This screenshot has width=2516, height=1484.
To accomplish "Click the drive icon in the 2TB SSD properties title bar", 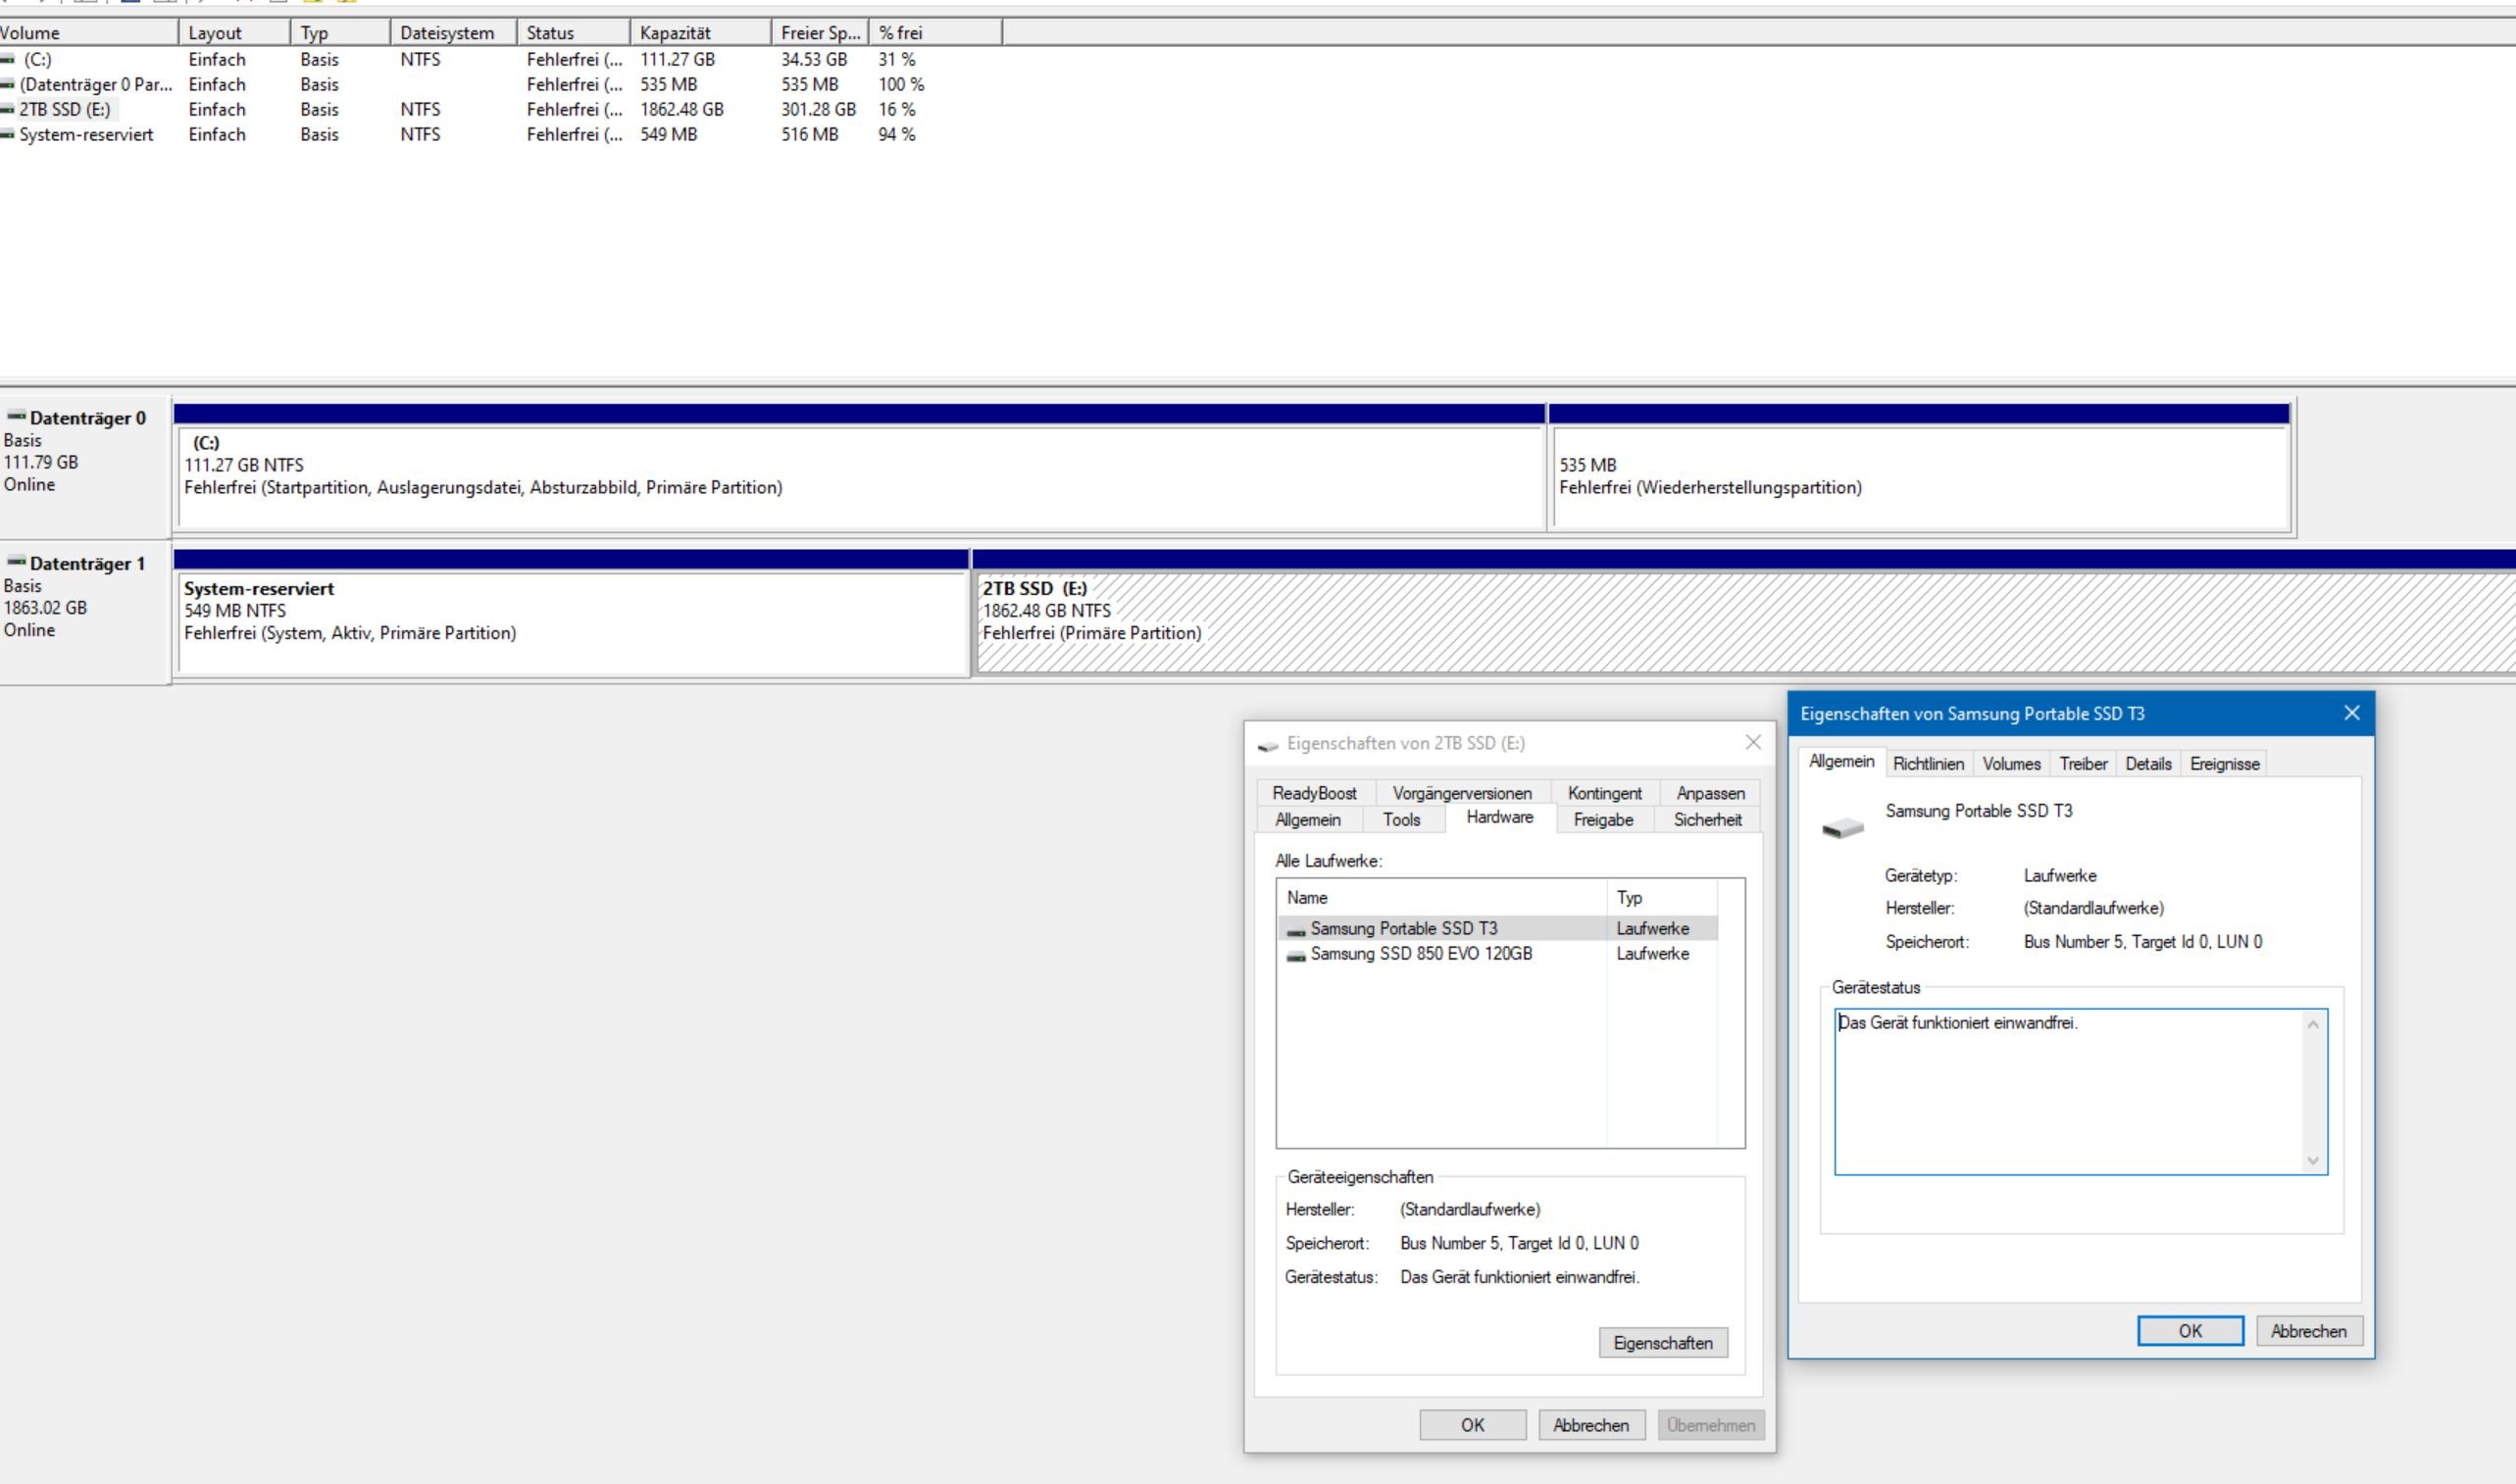I will coord(1268,745).
